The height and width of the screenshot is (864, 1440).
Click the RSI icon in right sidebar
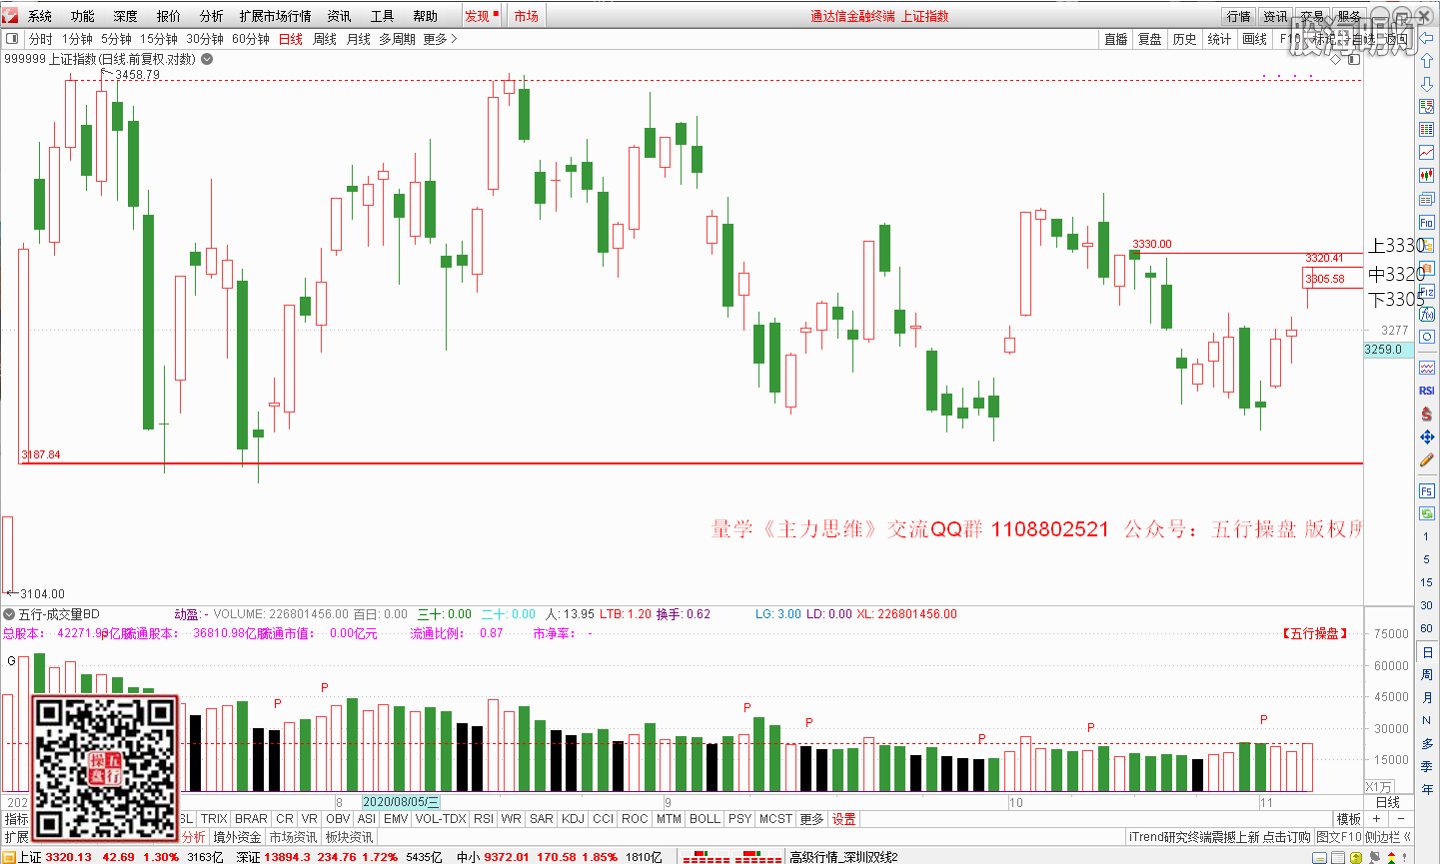[x=1426, y=391]
